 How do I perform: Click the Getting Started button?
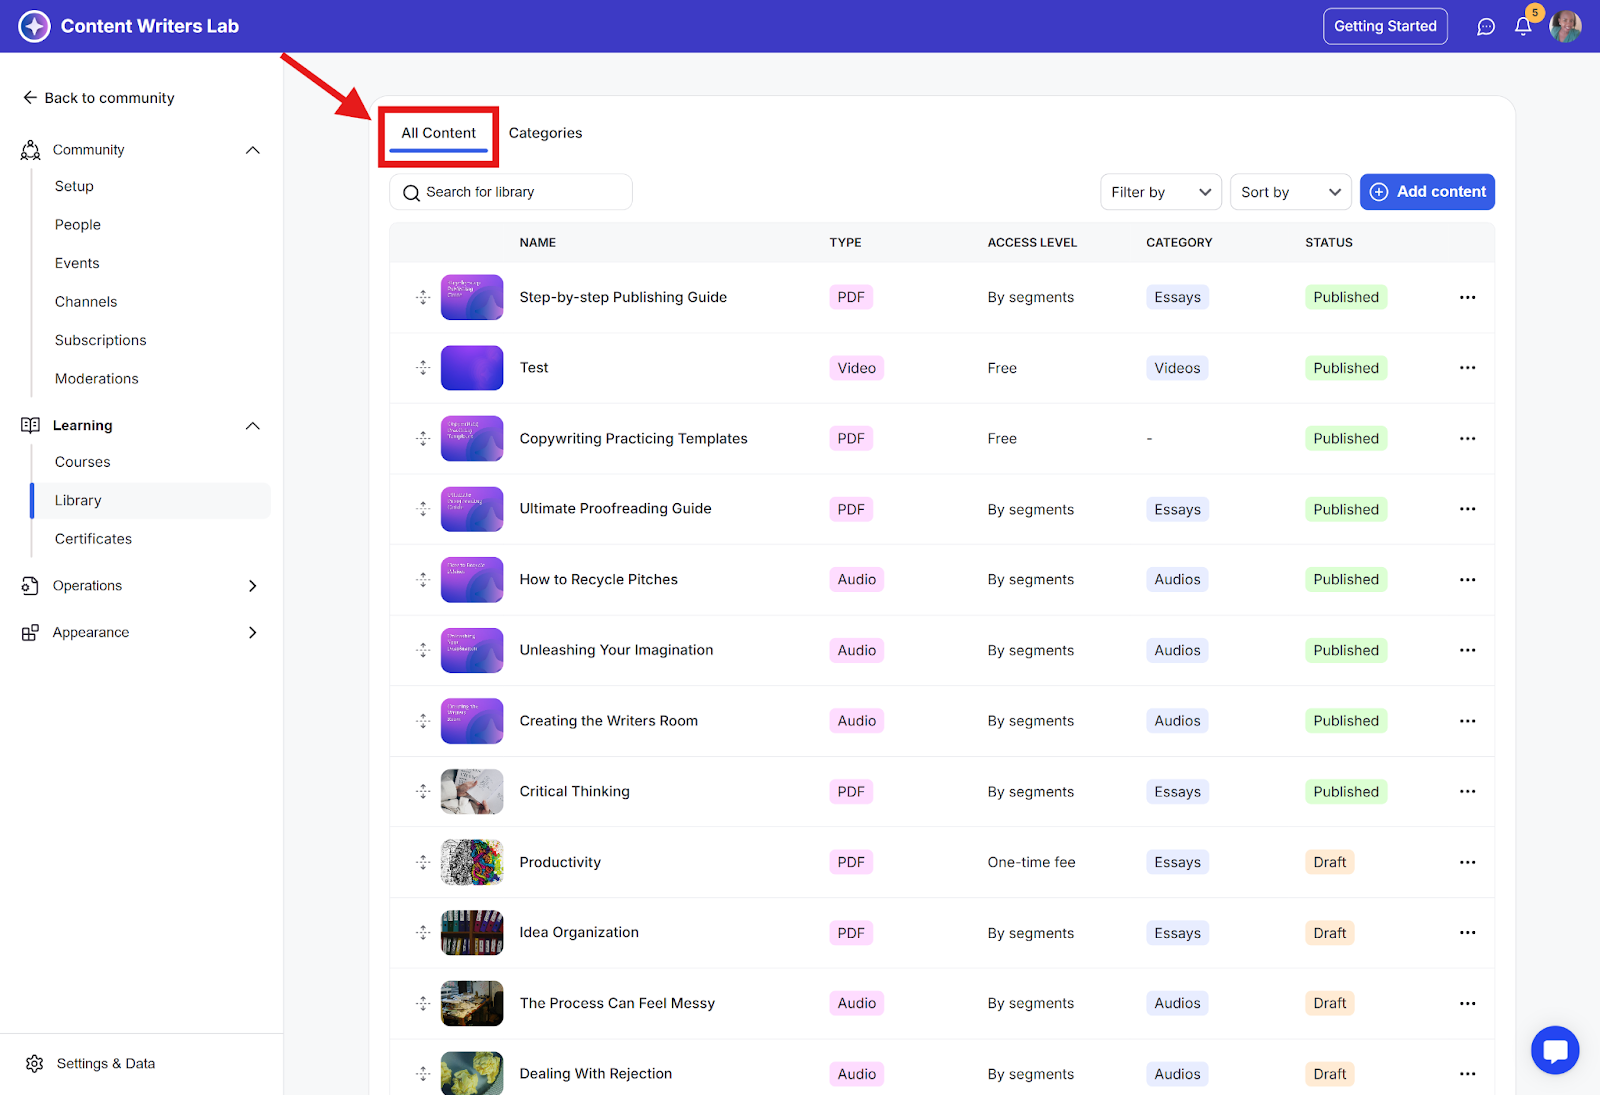[1385, 27]
